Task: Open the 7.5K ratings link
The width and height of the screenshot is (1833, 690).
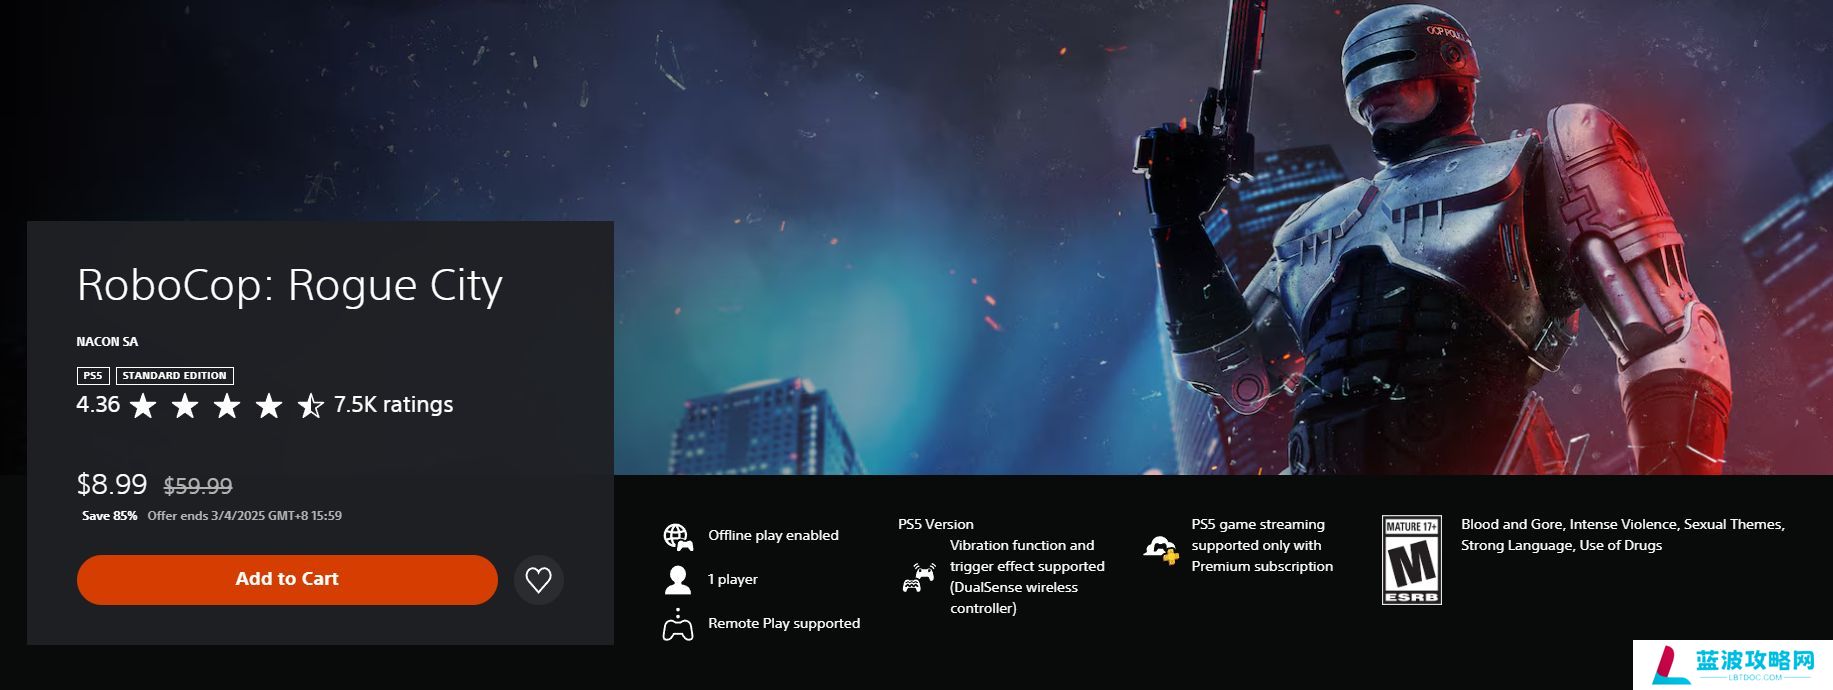Action: [393, 405]
